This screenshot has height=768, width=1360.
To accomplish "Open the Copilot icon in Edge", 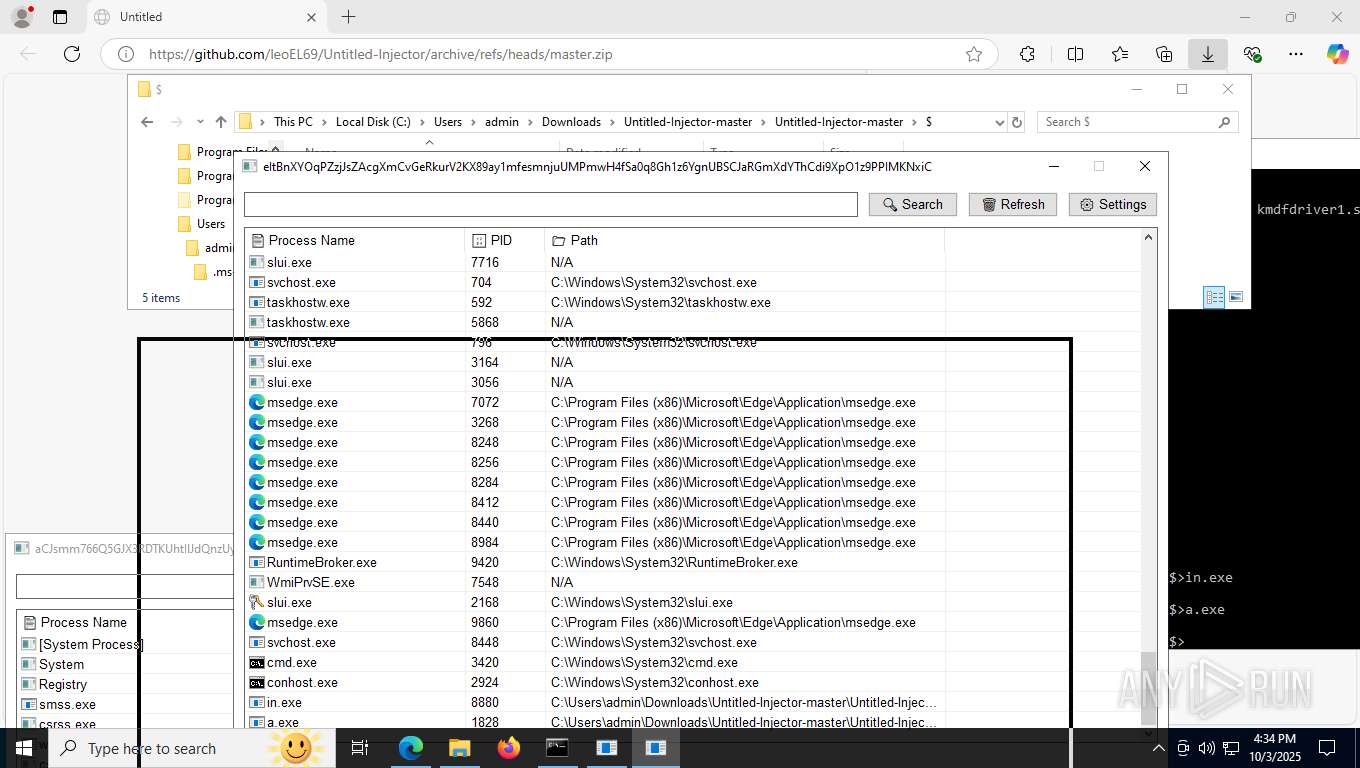I will click(1338, 54).
